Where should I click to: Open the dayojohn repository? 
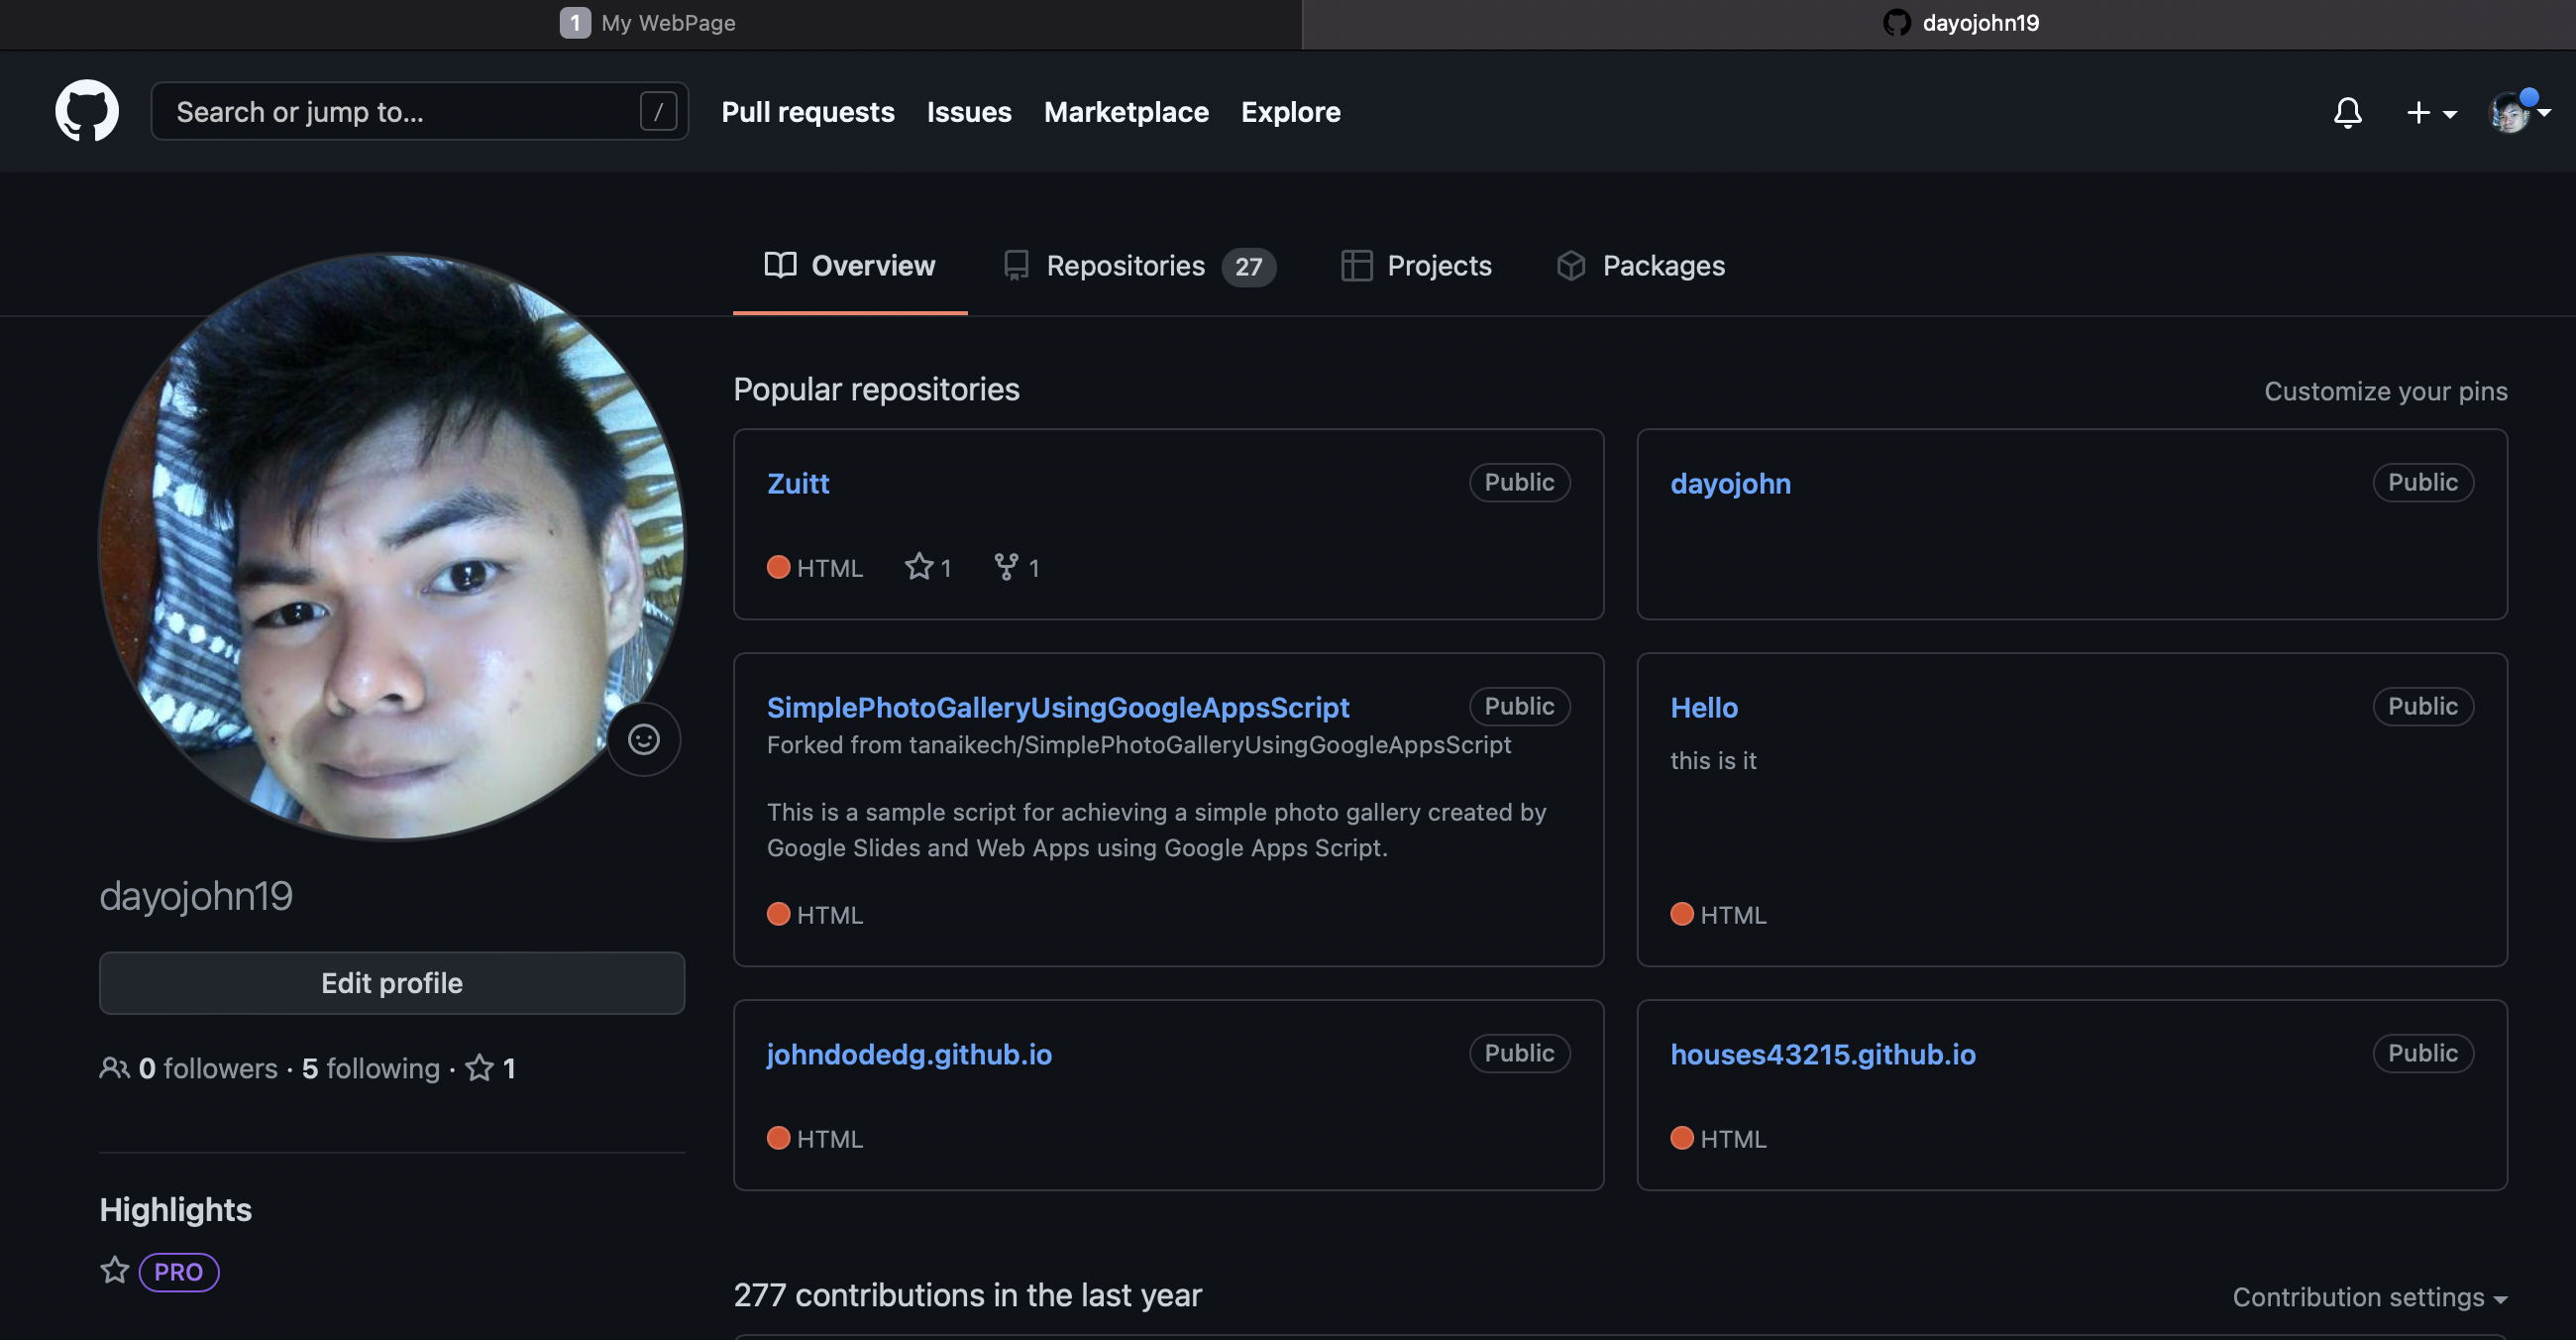pyautogui.click(x=1730, y=483)
